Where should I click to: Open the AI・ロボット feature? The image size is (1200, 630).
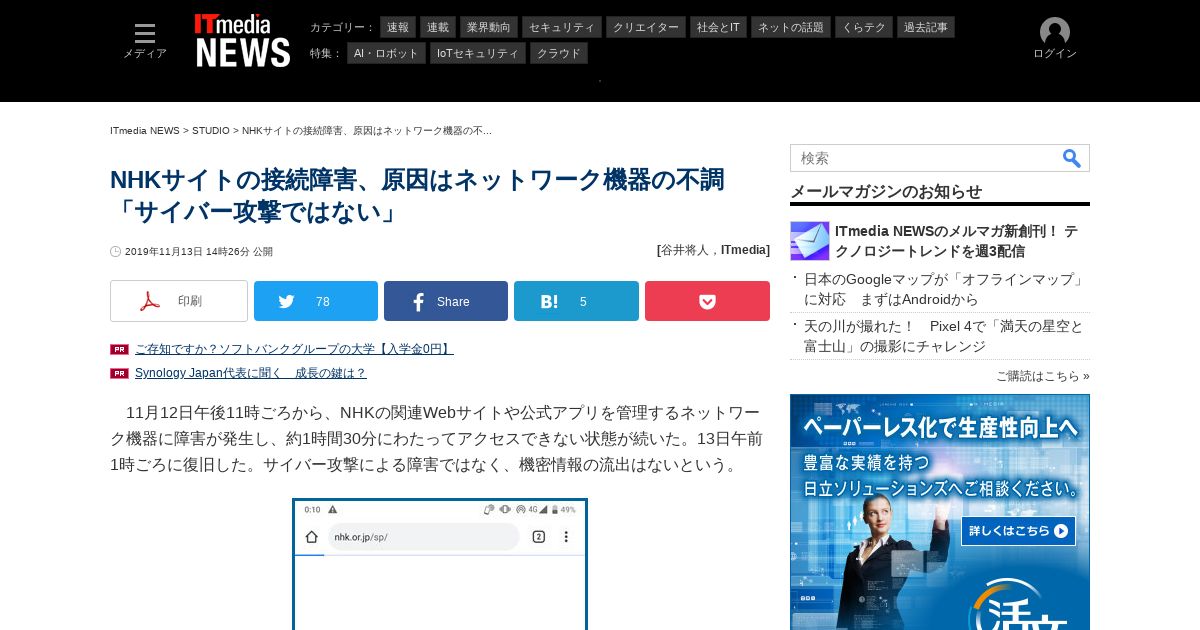coord(386,53)
